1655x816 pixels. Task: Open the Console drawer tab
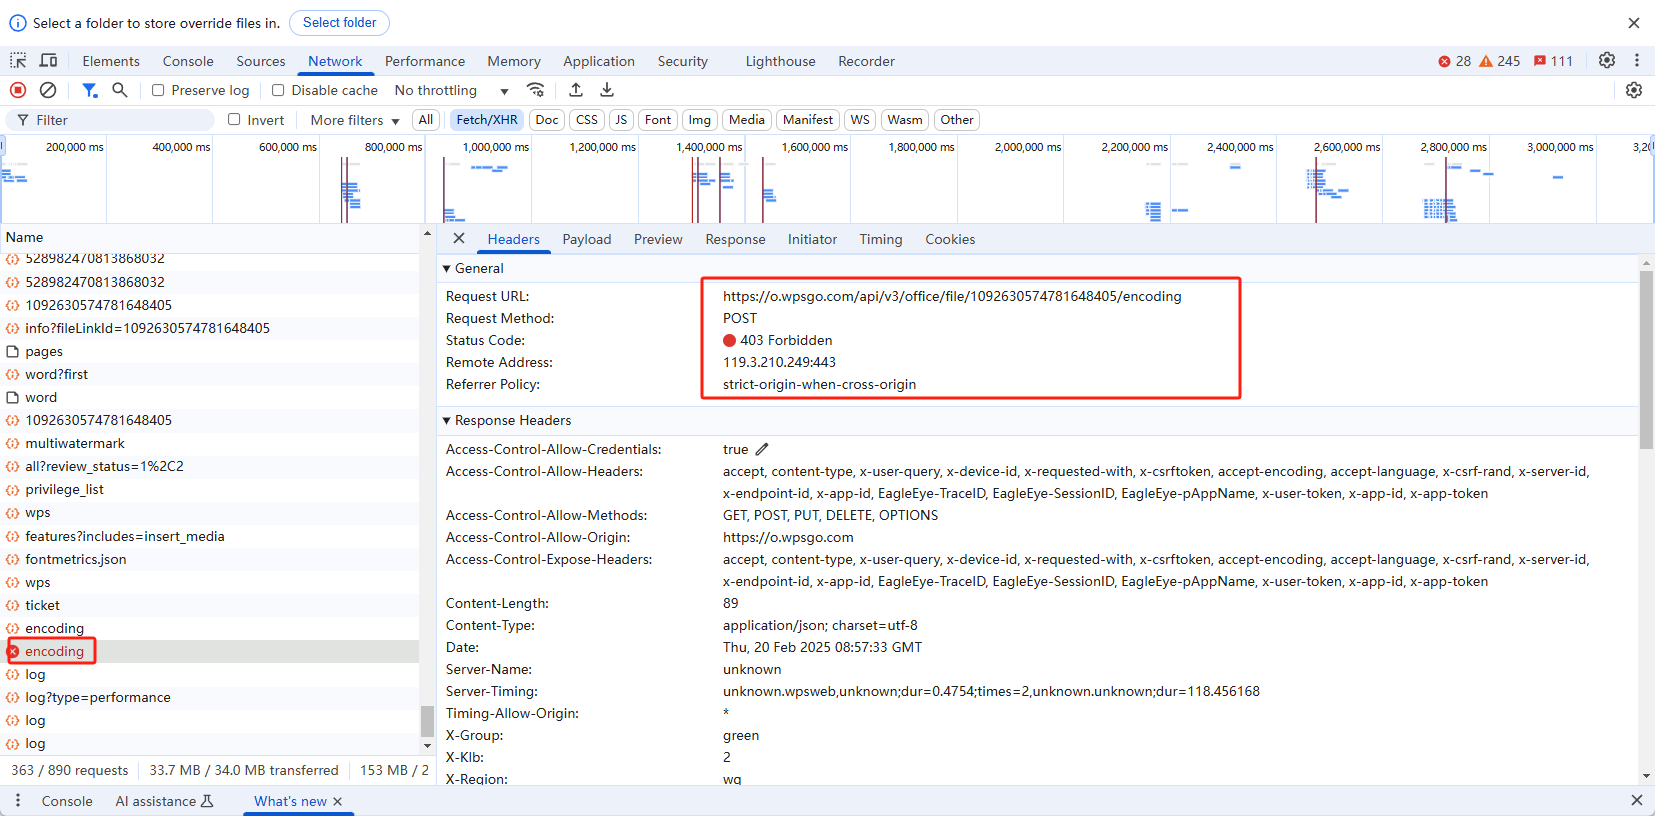[67, 801]
